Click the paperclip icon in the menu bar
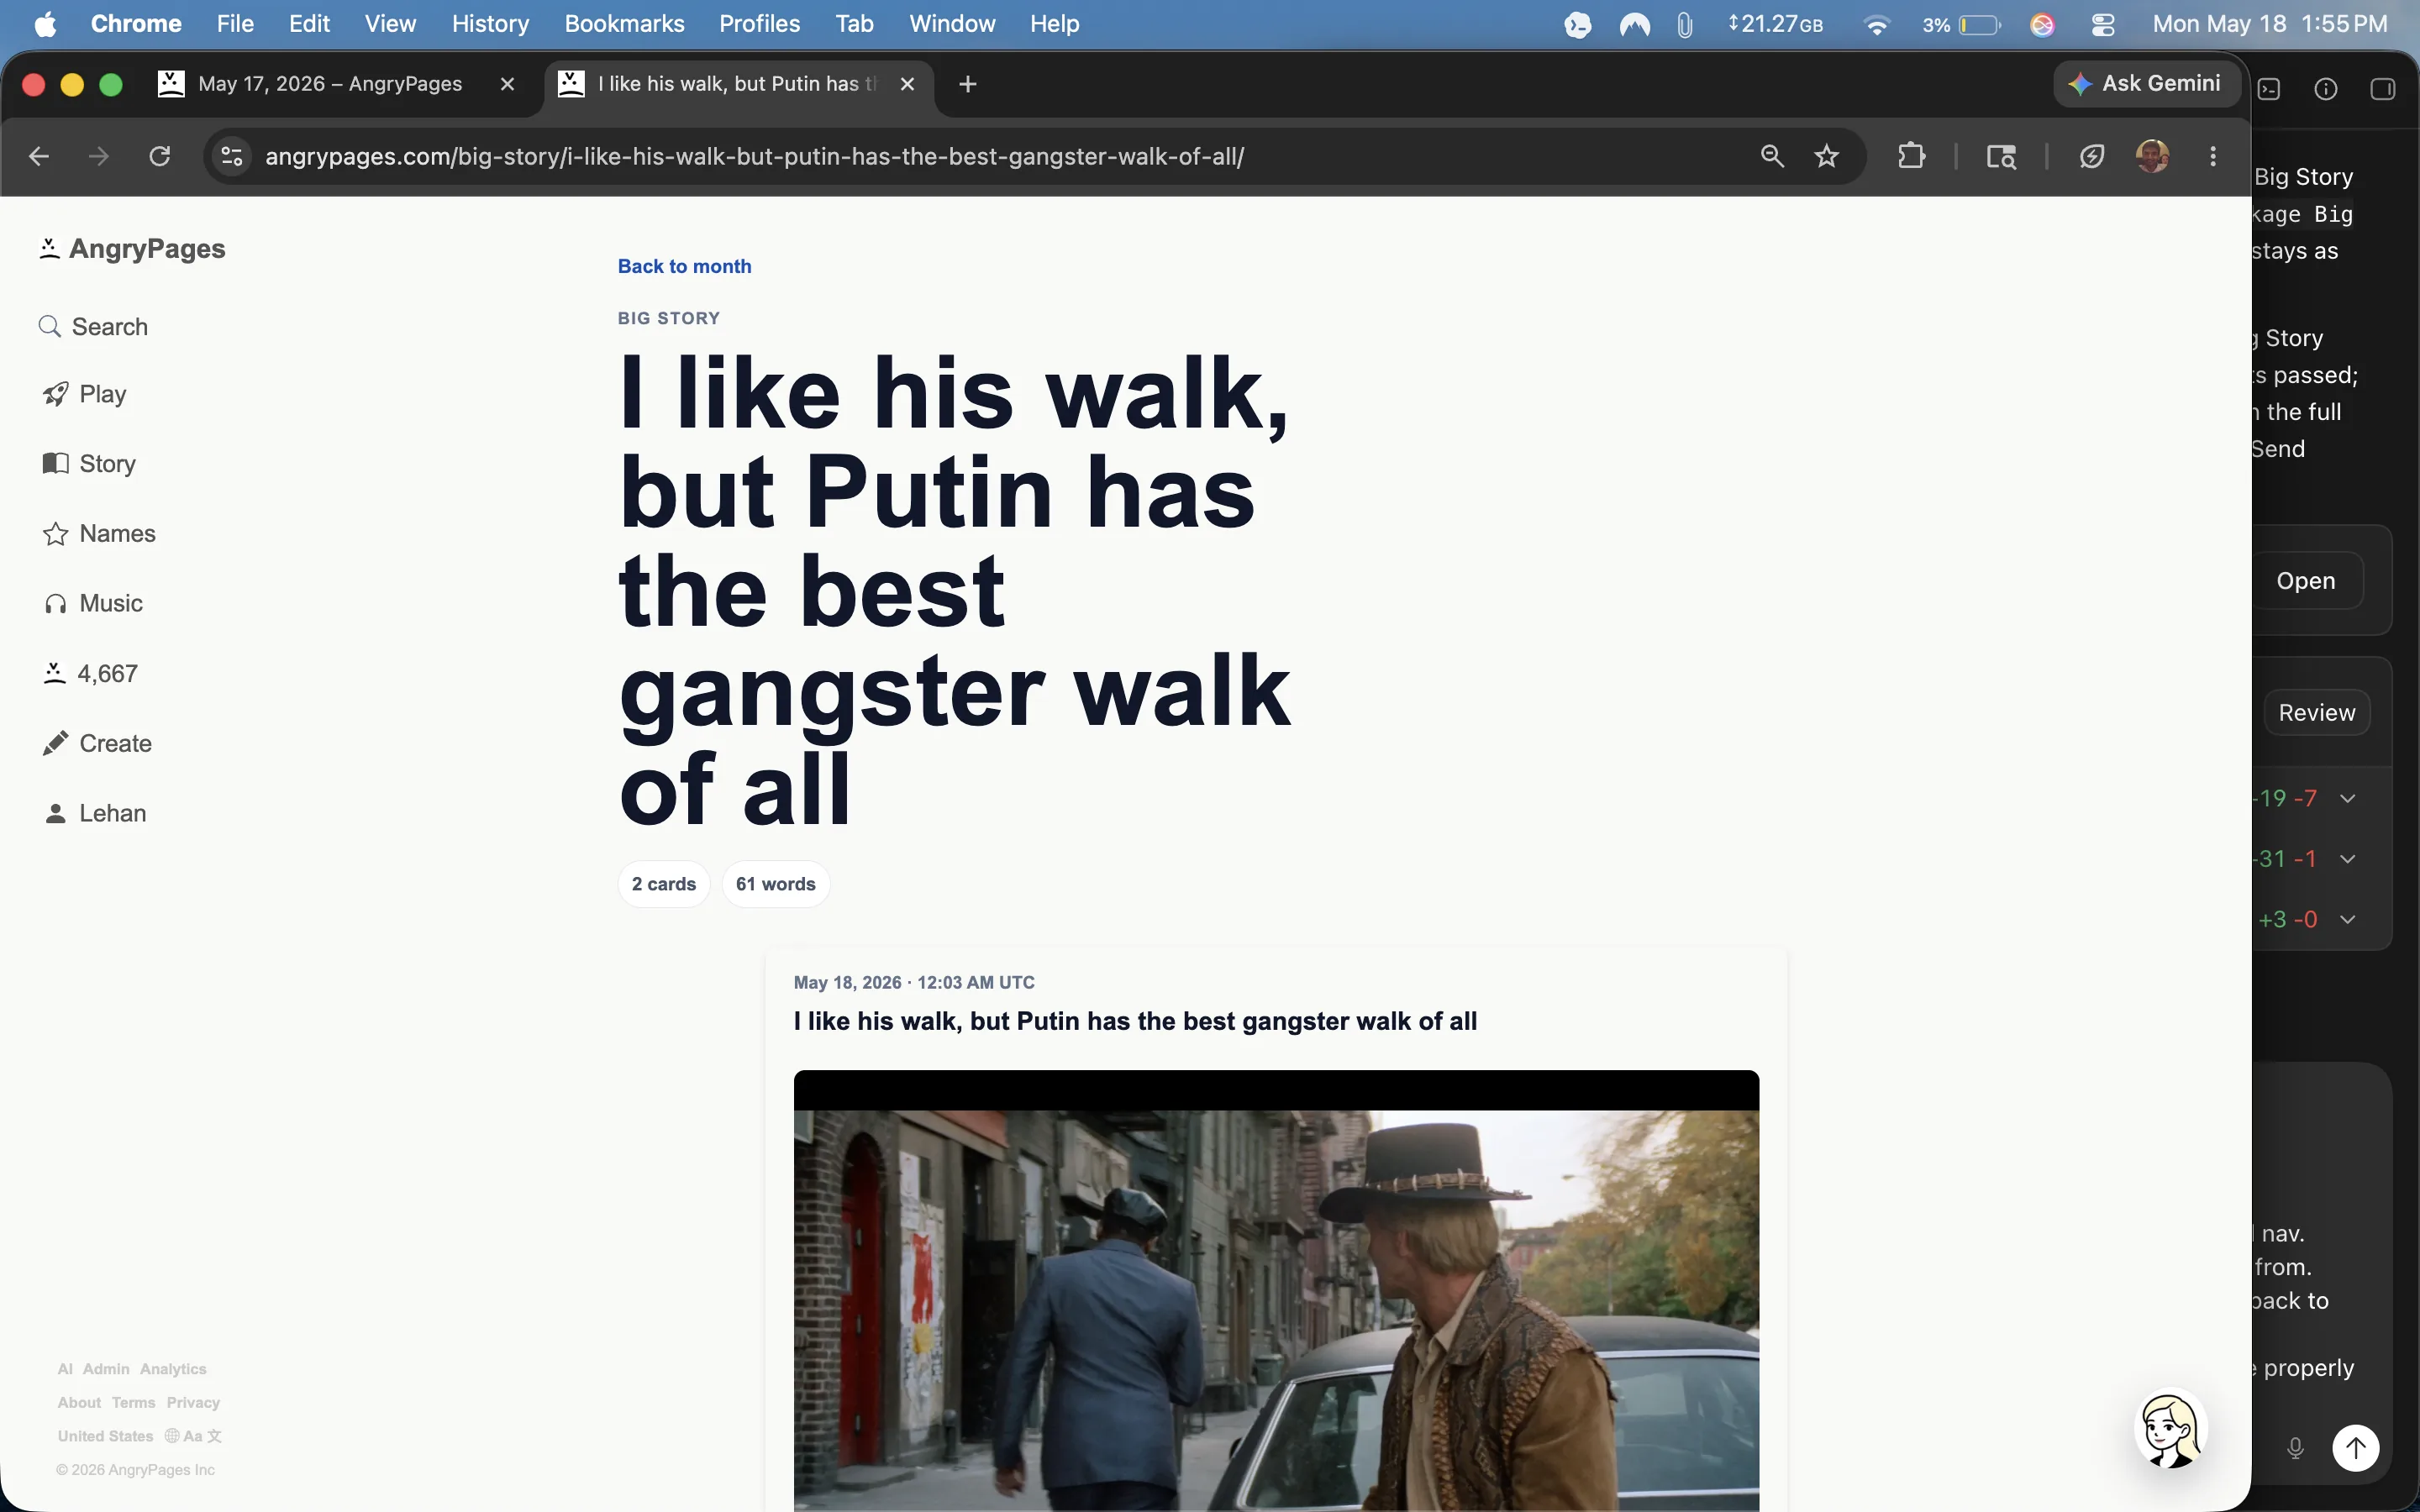The image size is (2420, 1512). [x=1685, y=24]
